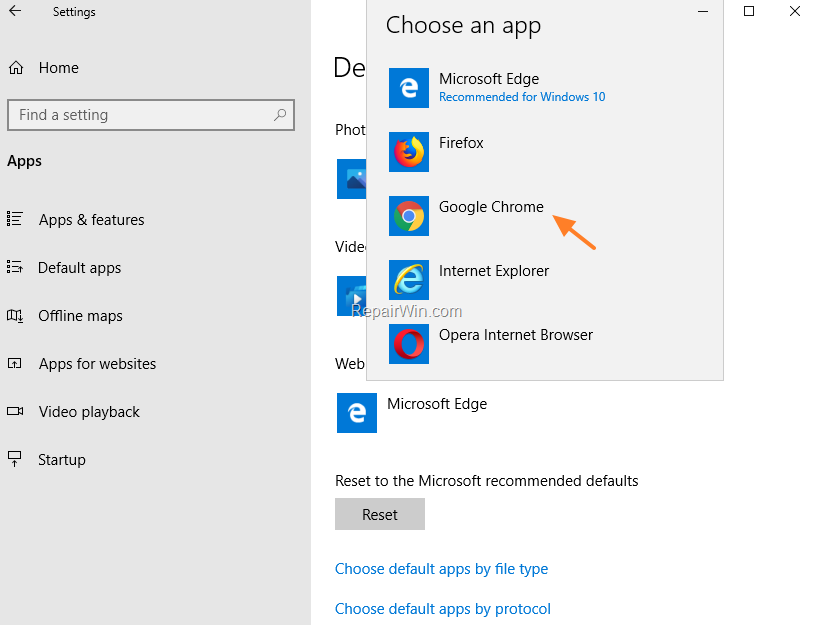
Task: Click the Startup sidebar icon
Action: (15, 459)
